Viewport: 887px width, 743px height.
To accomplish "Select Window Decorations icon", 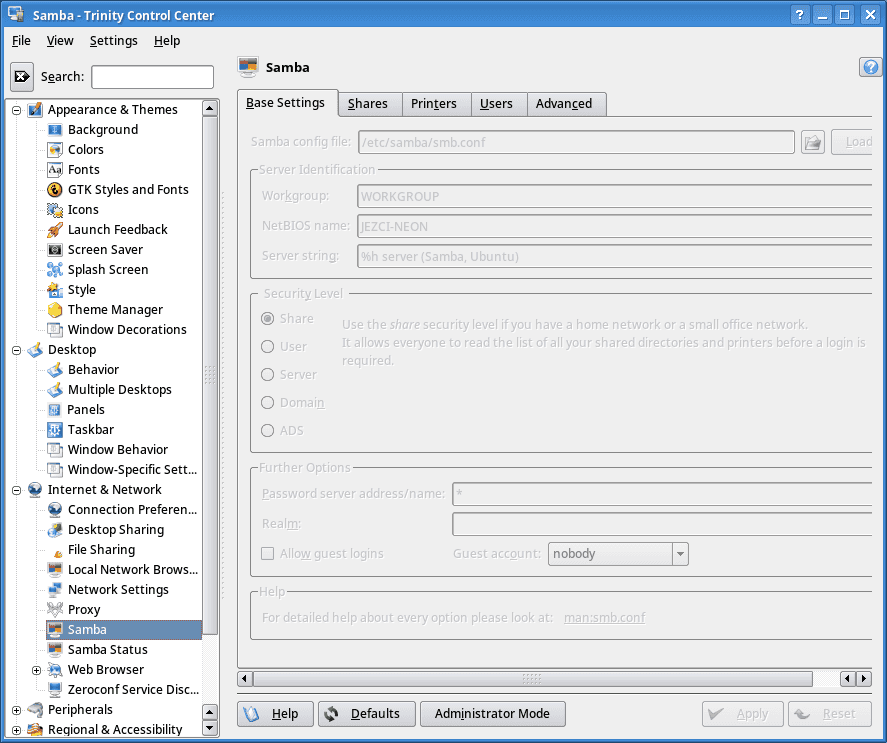I will [x=55, y=329].
